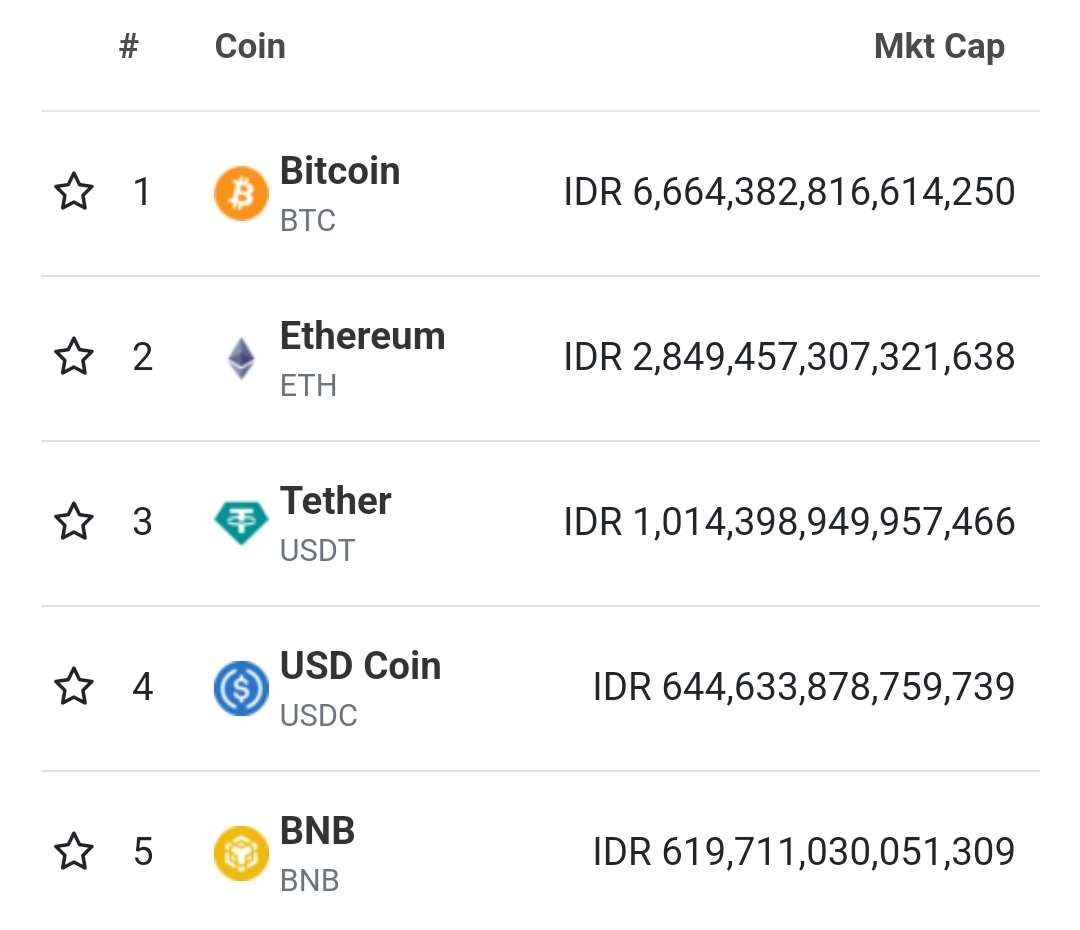Open the USD Coin name link
This screenshot has height=930, width=1080.
[x=360, y=666]
